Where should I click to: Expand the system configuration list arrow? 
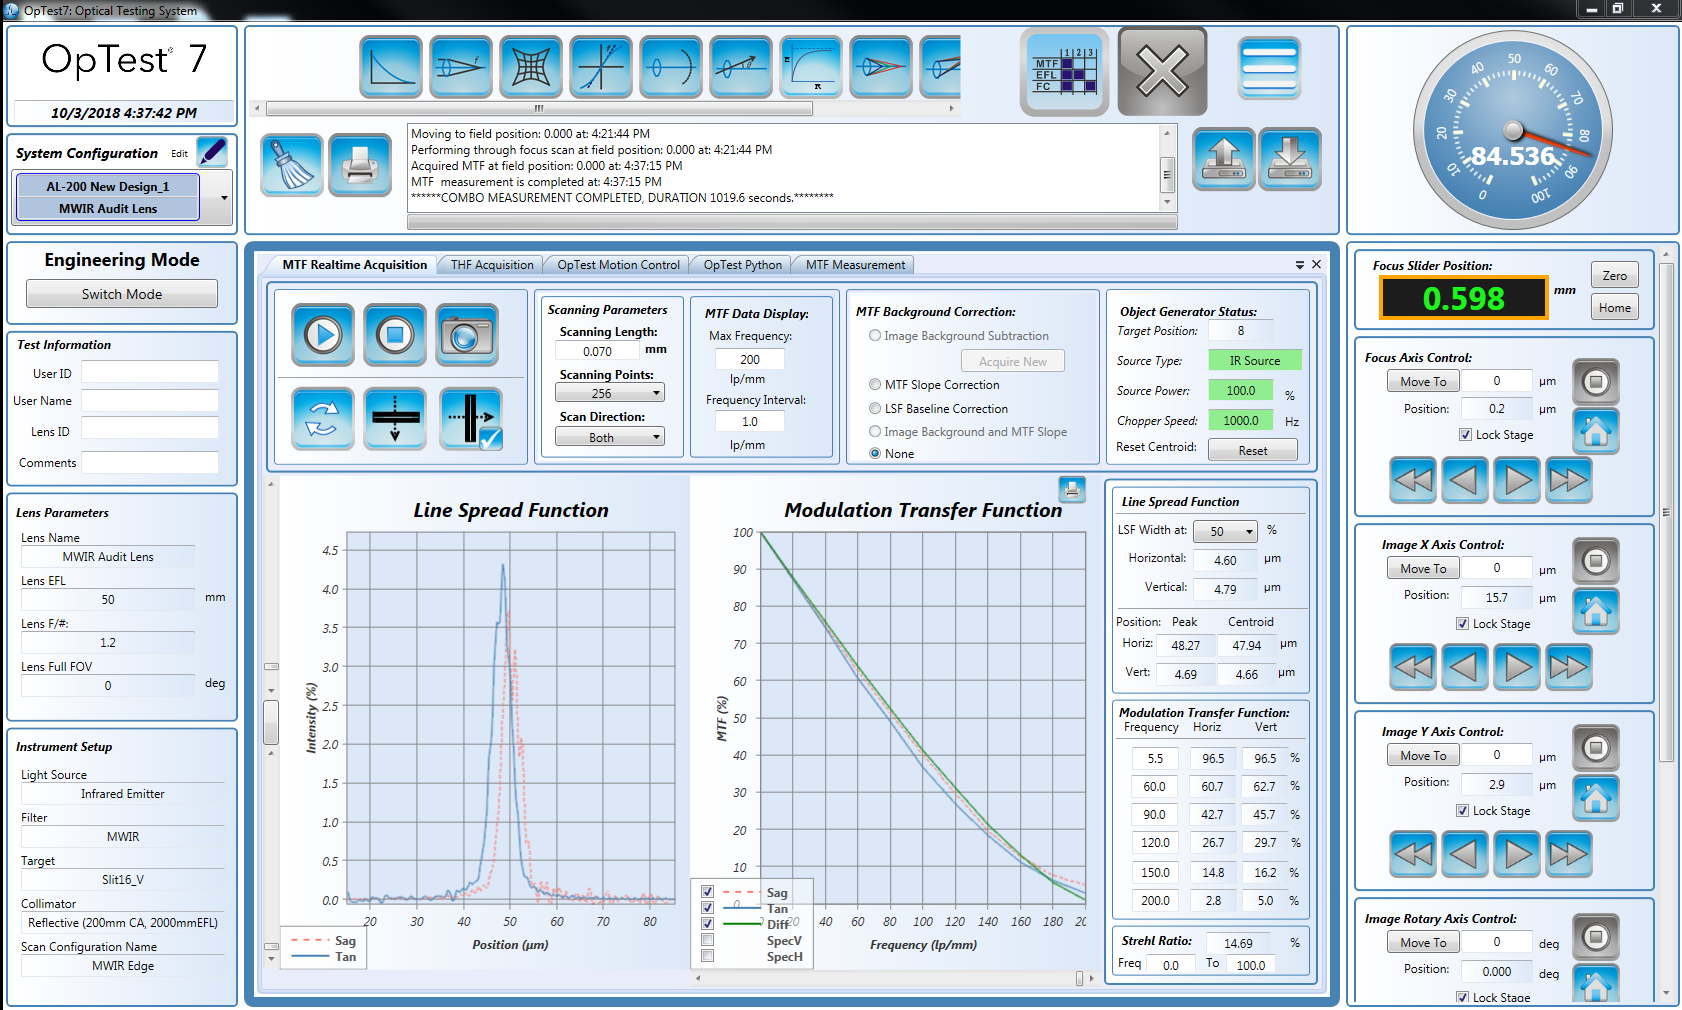224,197
